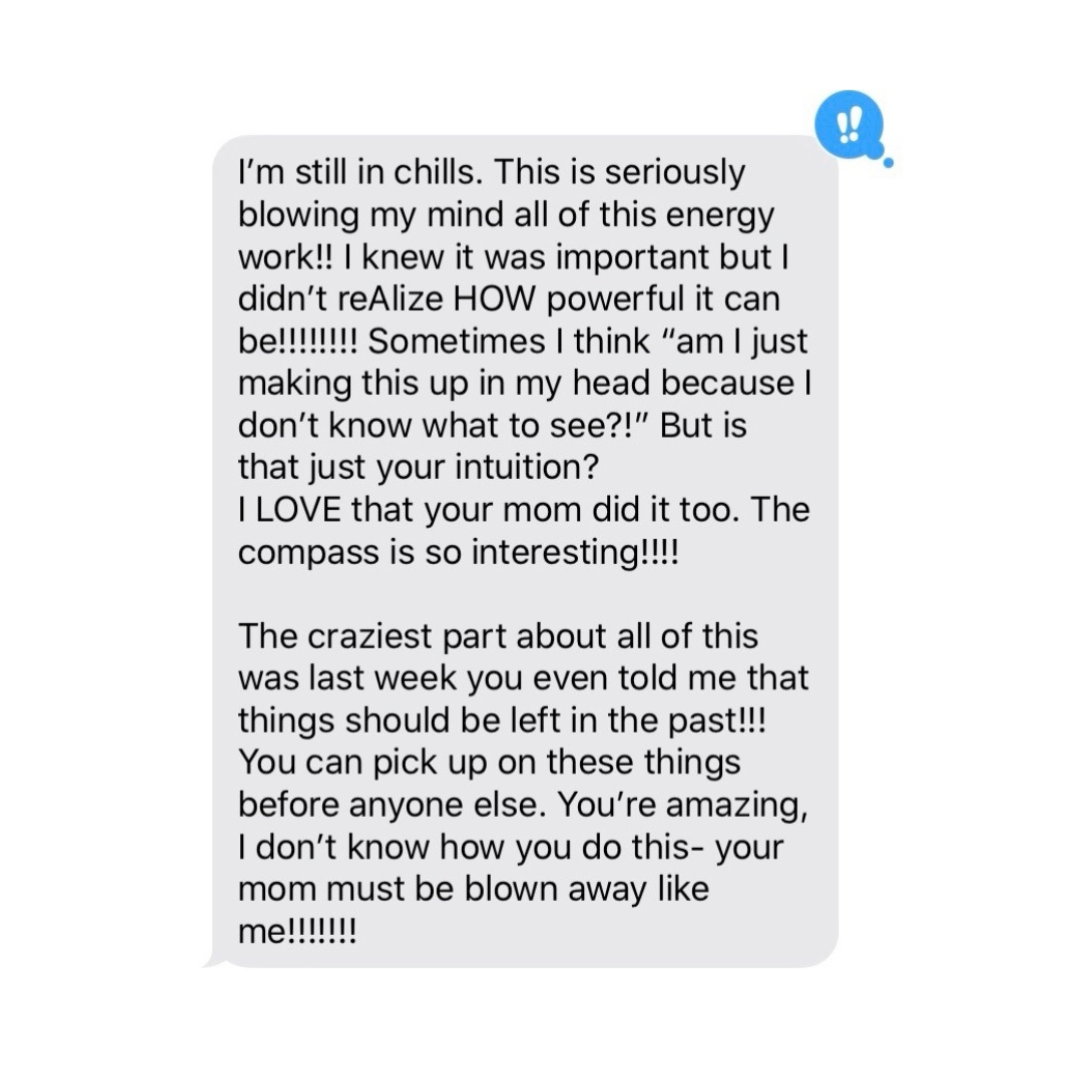Screen dimensions: 1080x1080
Task: Click the phrase "was last week"
Action: point(347,678)
